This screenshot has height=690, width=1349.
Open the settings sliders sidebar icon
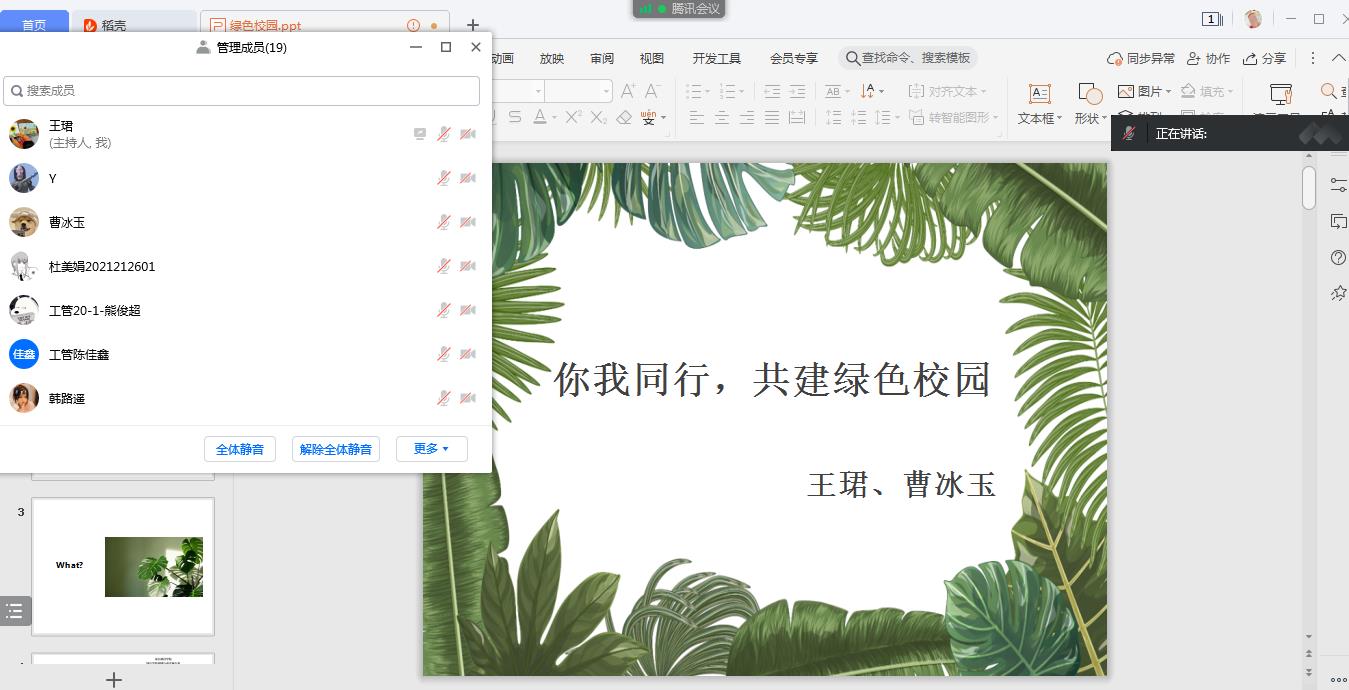click(x=1339, y=185)
